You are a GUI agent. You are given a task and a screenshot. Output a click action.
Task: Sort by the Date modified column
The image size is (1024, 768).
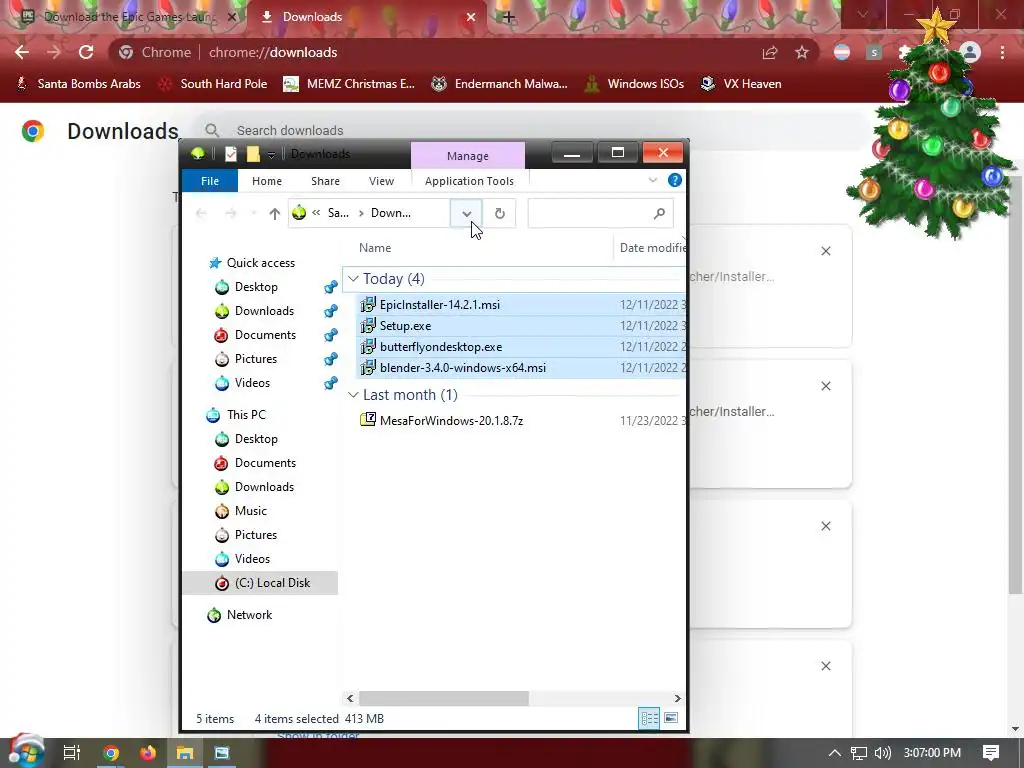coord(651,248)
